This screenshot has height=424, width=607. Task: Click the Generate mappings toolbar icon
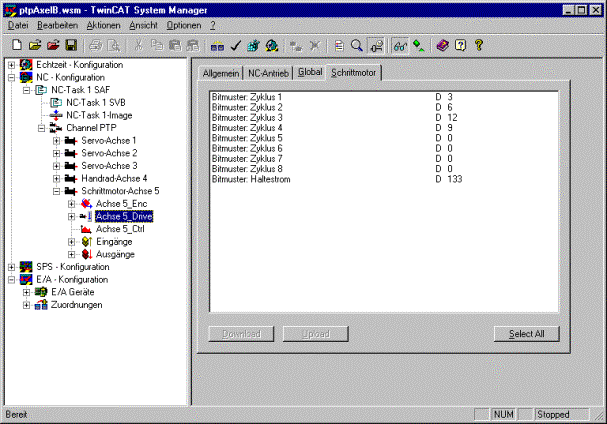click(217, 46)
